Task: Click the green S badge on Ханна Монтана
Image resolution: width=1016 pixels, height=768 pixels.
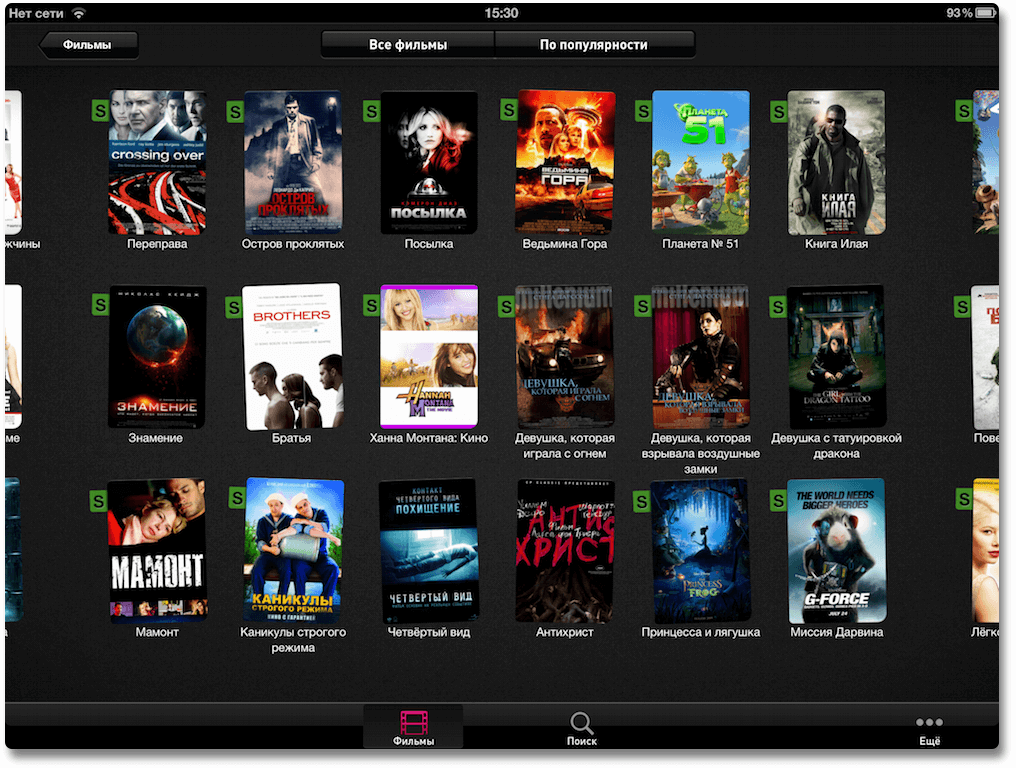Action: point(371,305)
